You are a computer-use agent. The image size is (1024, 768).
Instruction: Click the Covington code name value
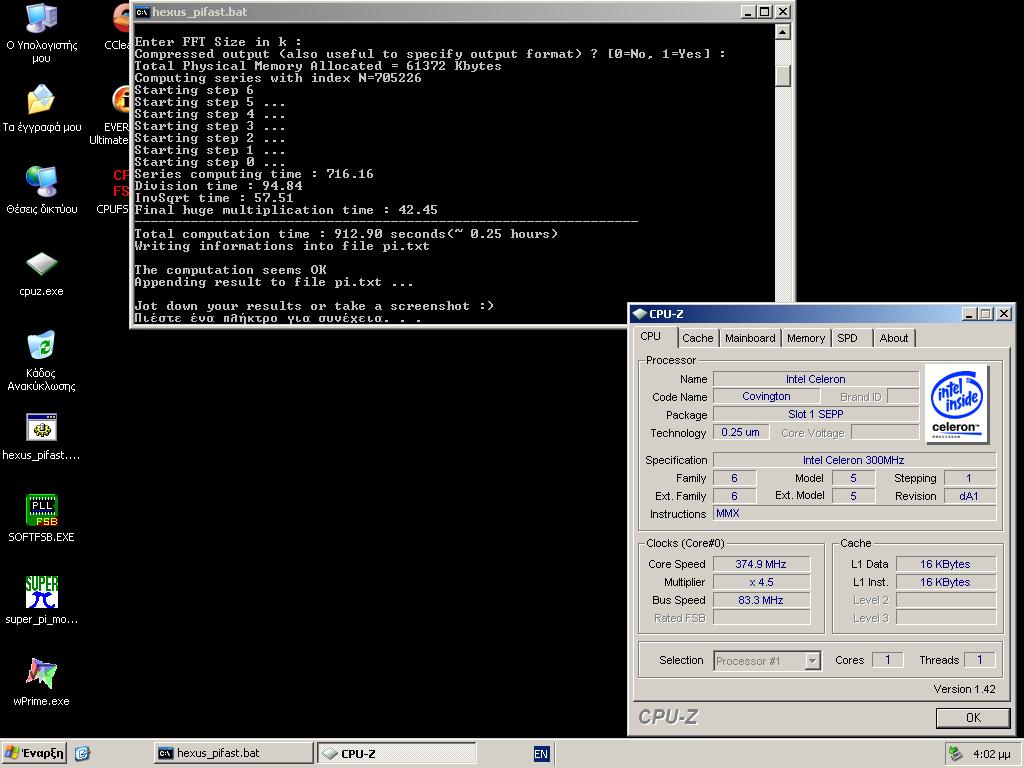(x=766, y=396)
